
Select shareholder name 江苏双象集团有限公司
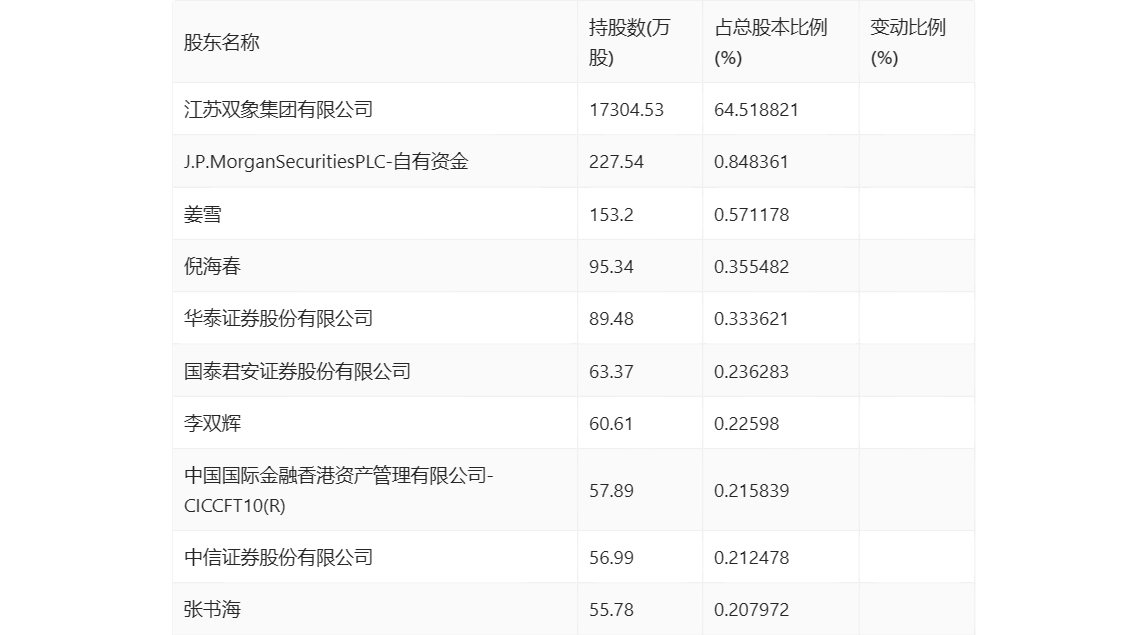(279, 109)
